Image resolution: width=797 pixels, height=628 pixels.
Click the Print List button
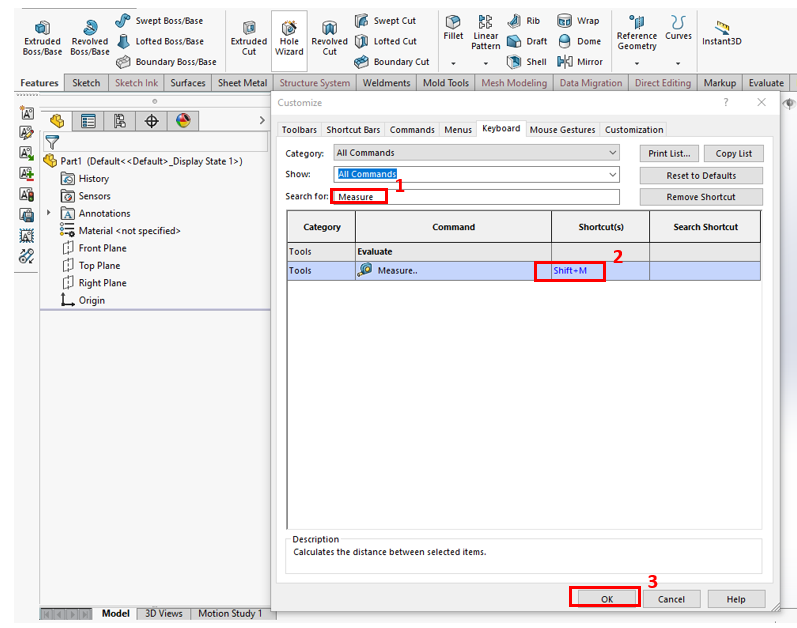point(669,153)
